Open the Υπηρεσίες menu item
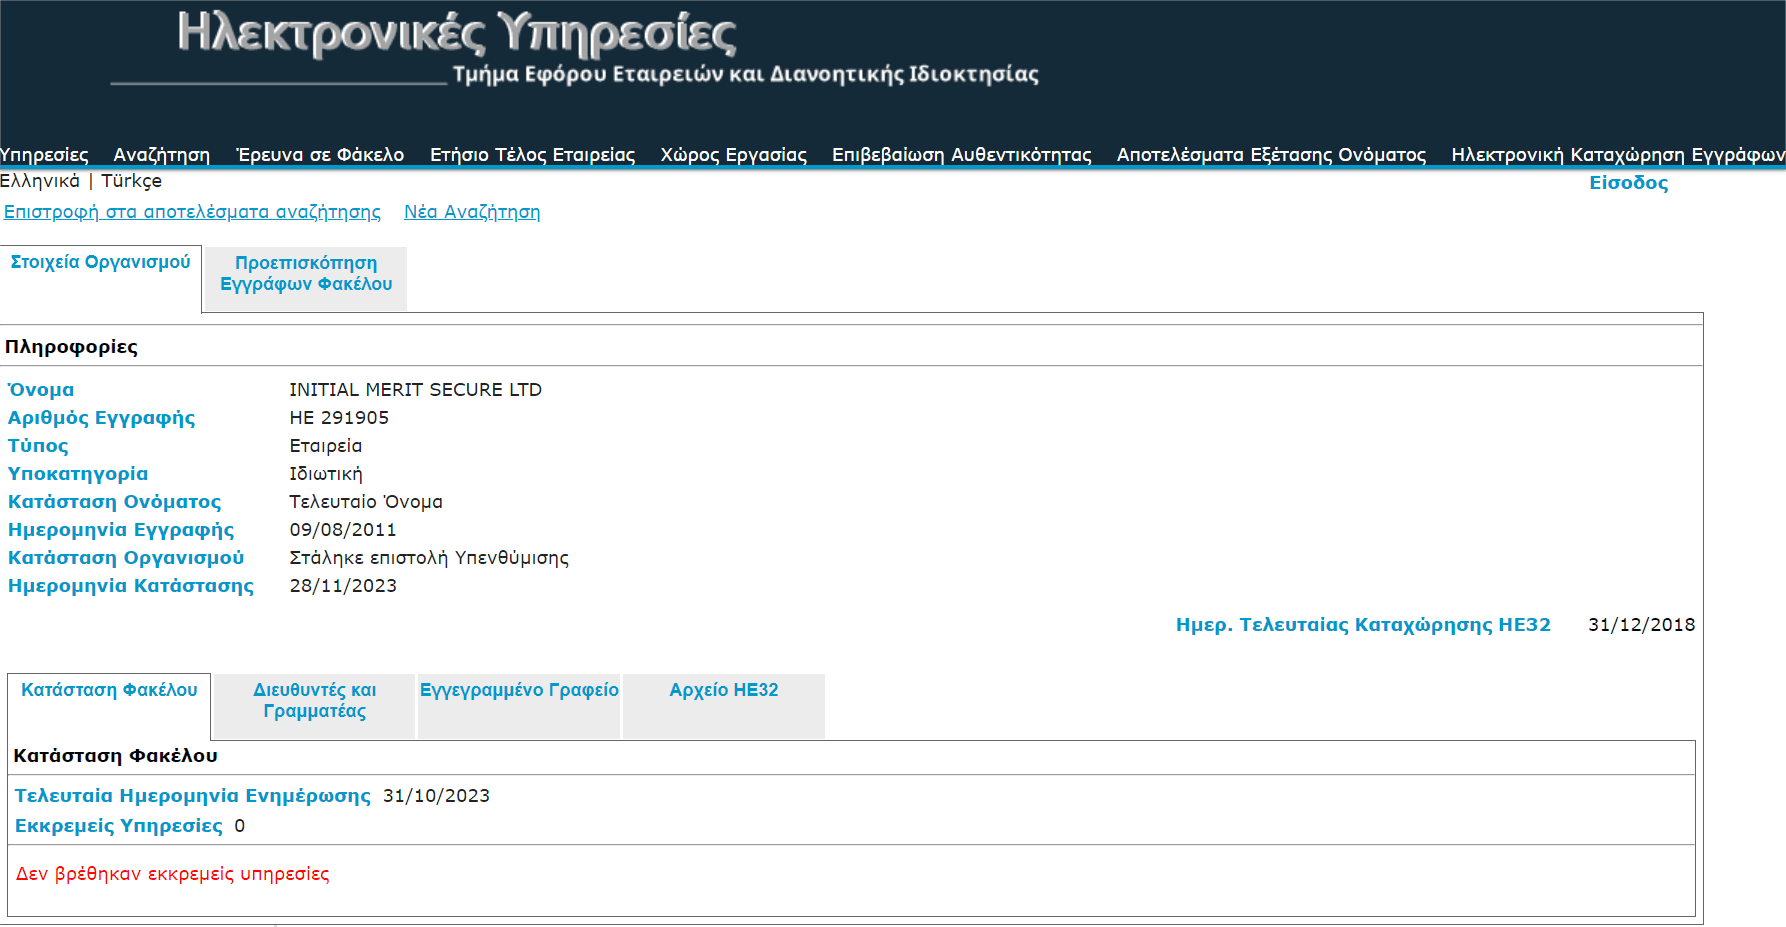The height and width of the screenshot is (927, 1786). click(x=44, y=155)
